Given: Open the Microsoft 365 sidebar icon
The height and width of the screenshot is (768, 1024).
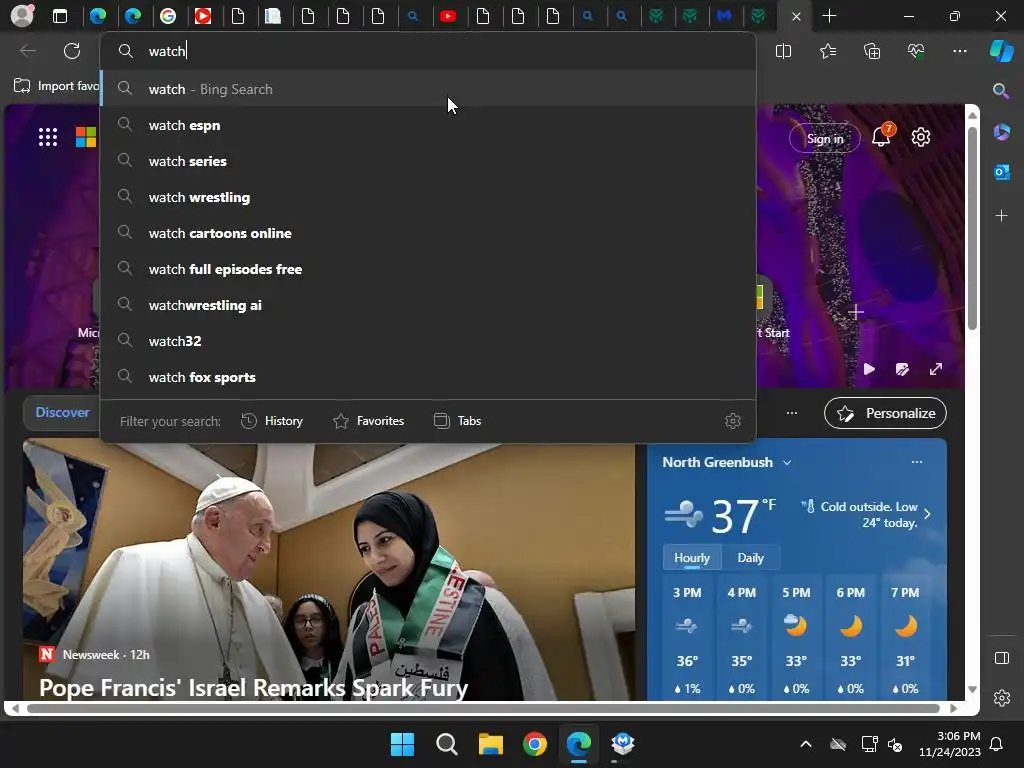Looking at the screenshot, I should [1001, 132].
